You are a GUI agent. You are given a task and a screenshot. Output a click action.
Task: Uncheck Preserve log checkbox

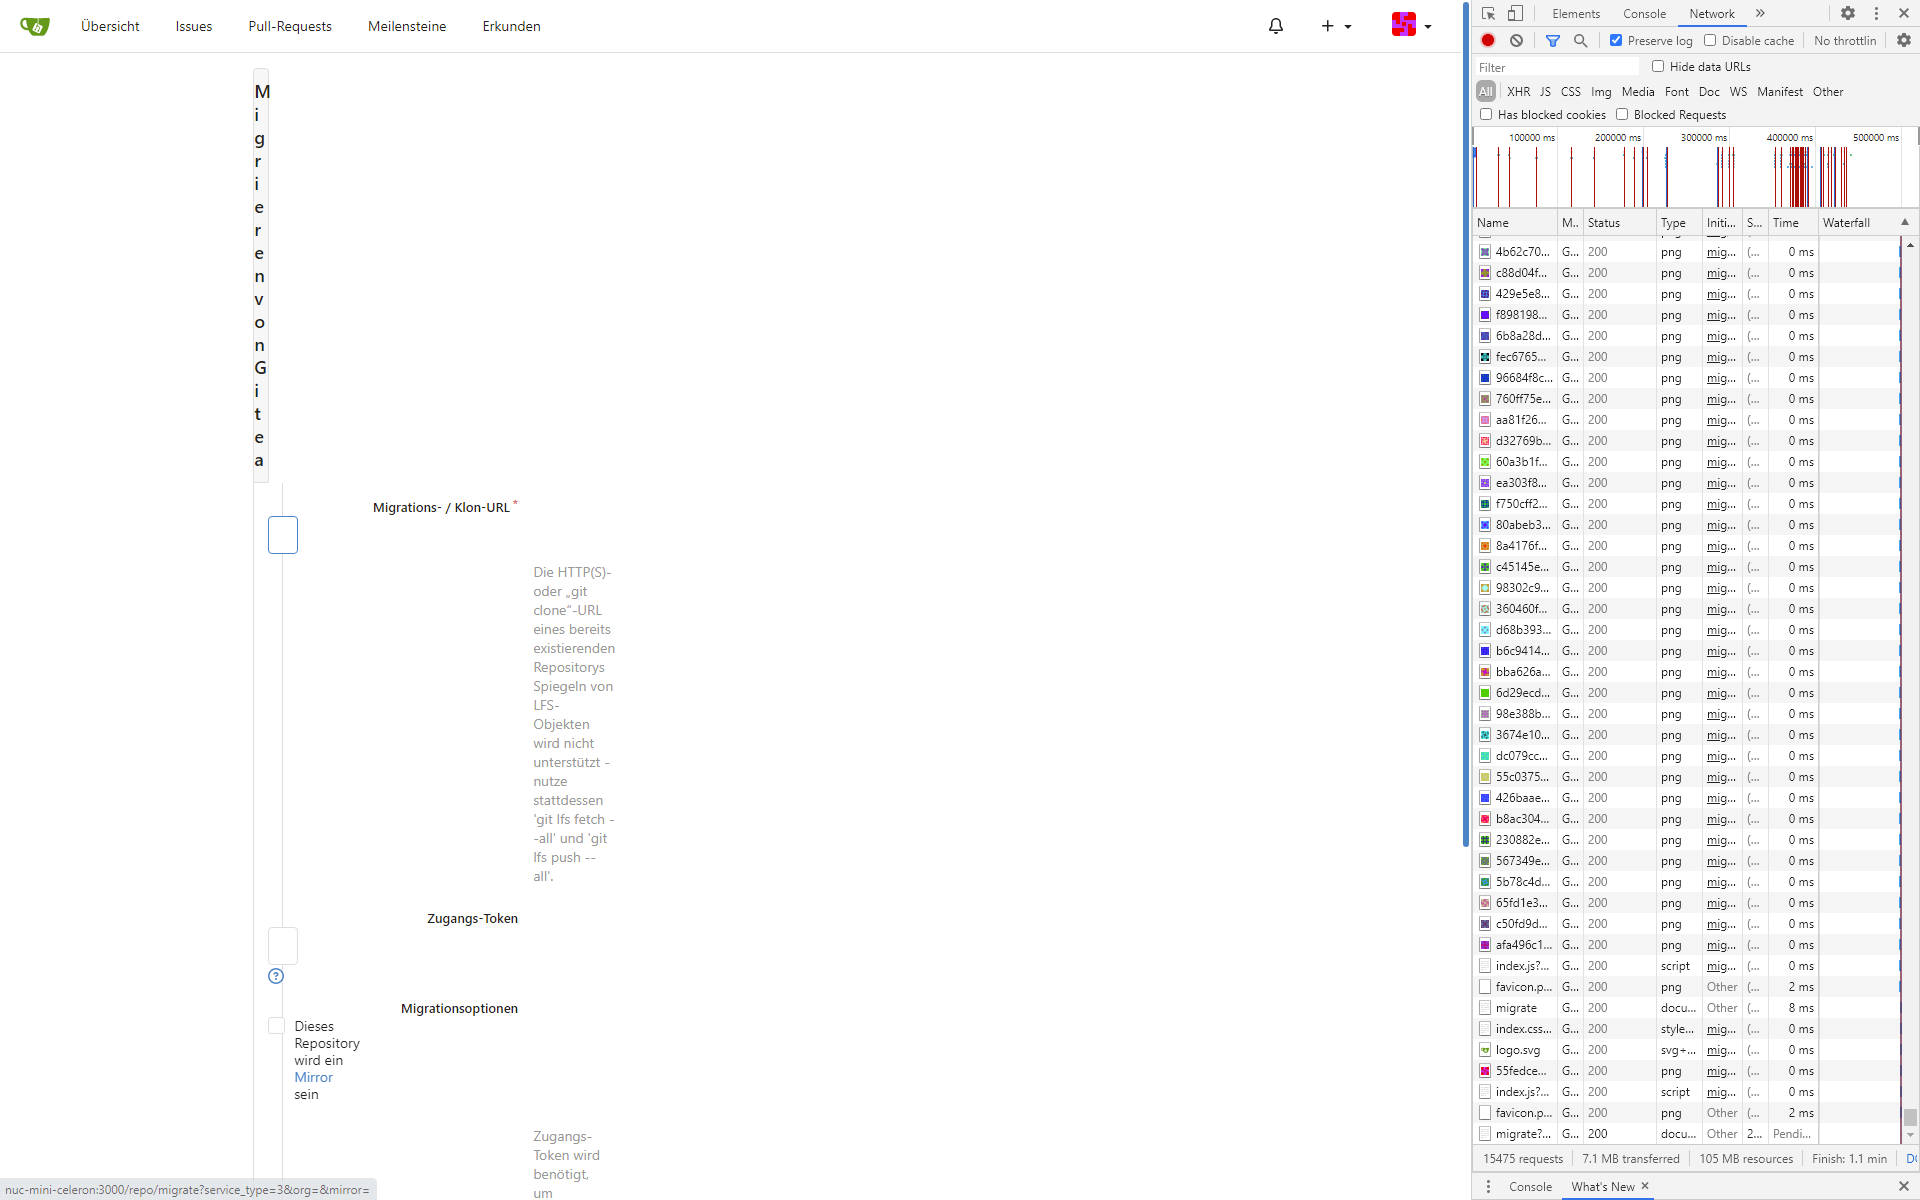click(x=1616, y=40)
